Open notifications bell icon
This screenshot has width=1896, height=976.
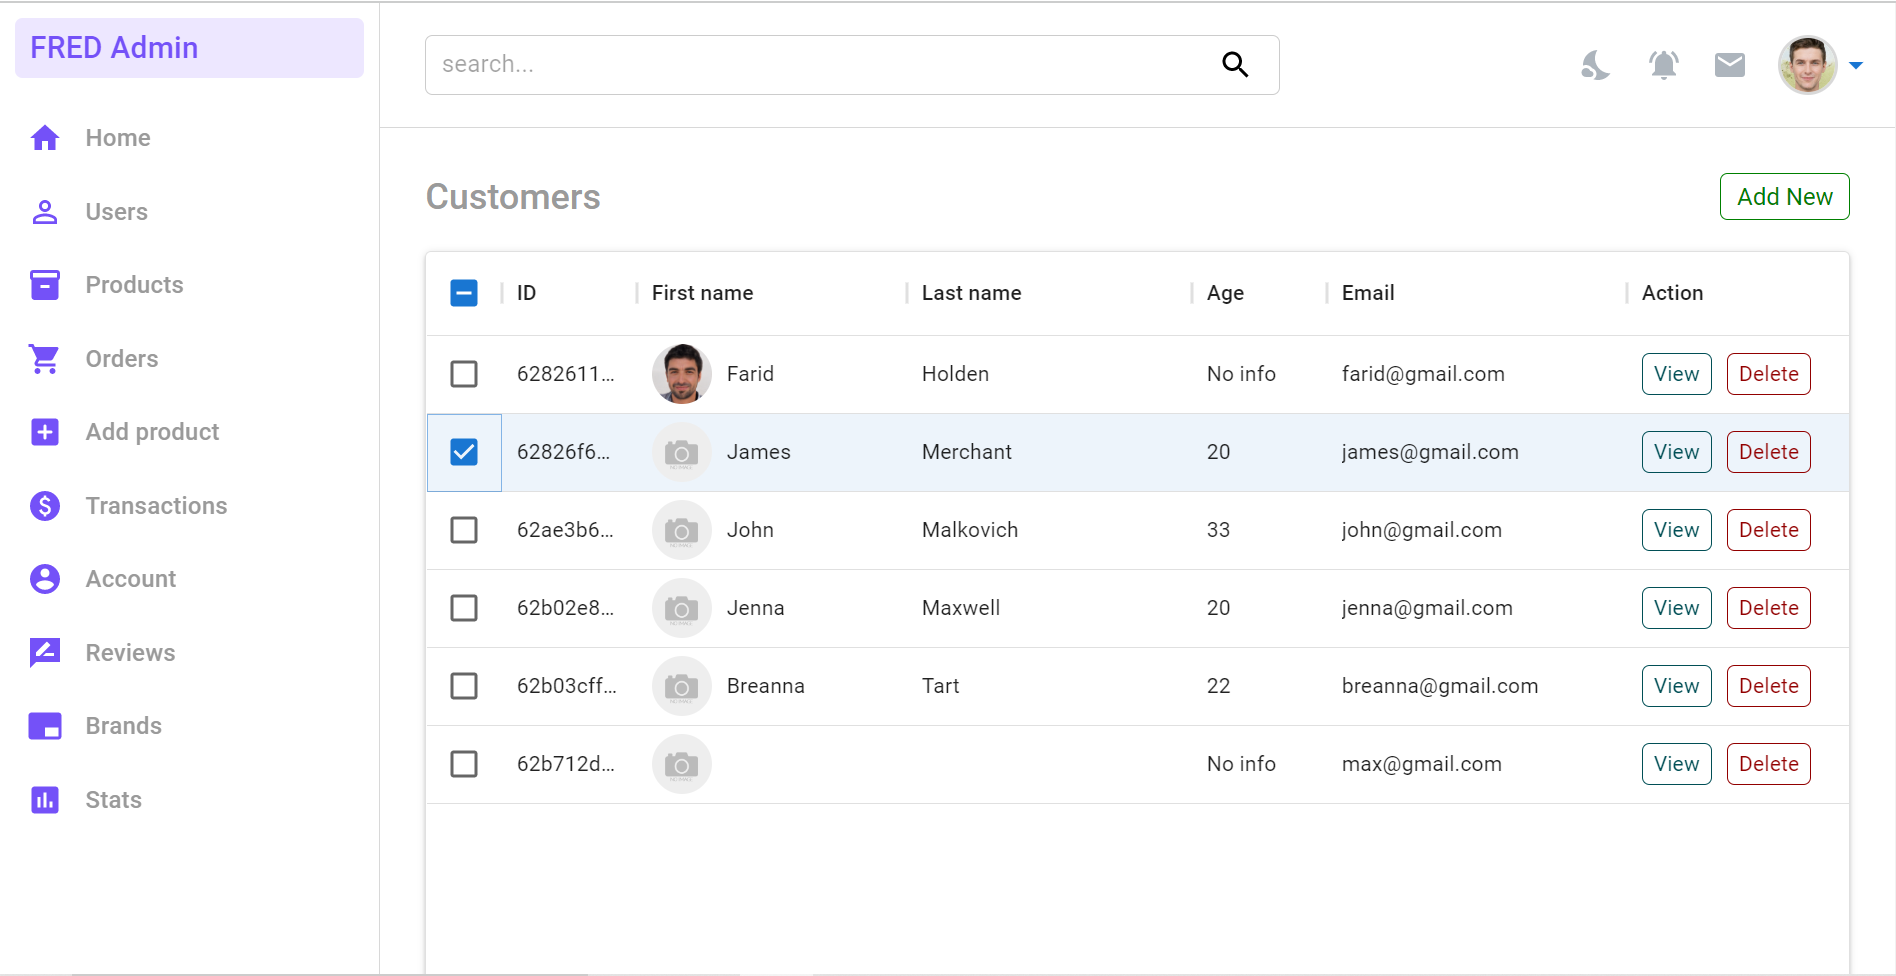(x=1664, y=65)
